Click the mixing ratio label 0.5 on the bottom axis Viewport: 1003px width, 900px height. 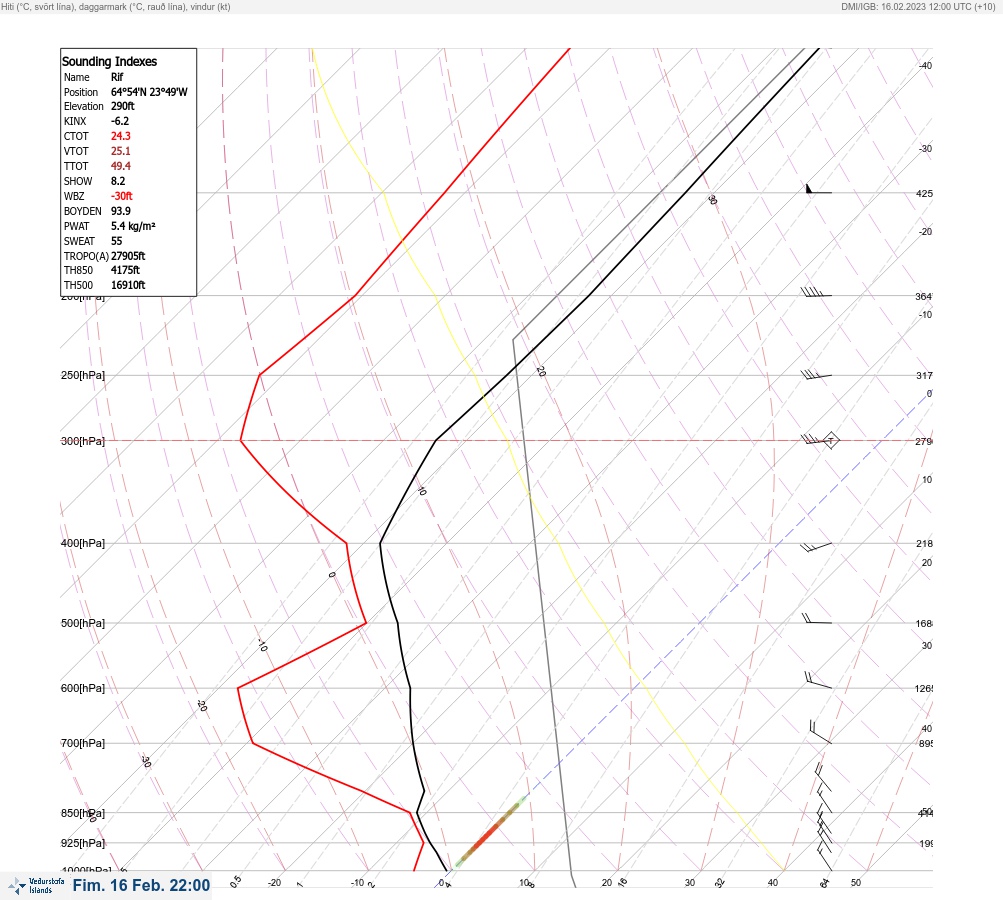click(x=235, y=881)
